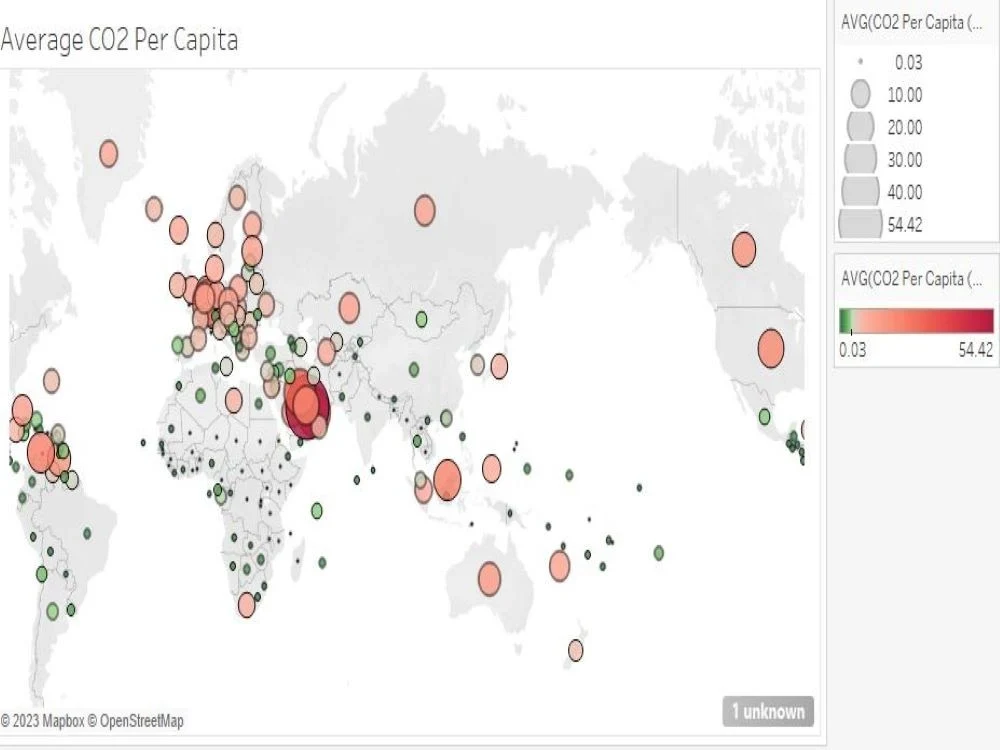1000x750 pixels.
Task: Click the '1 unknown' indicator button
Action: [768, 711]
